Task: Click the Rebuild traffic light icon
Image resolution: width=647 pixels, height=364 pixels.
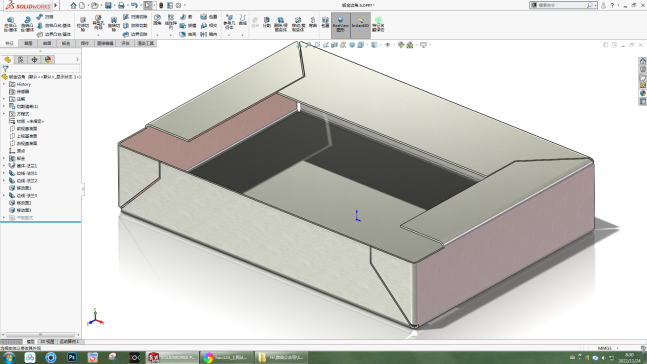Action: [161, 5]
